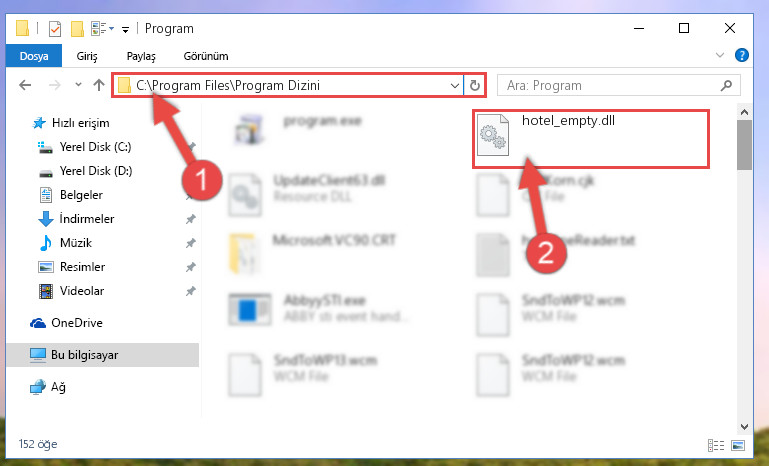Open the Görünüm ribbon tab
Screen dimensions: 769x466
point(206,56)
